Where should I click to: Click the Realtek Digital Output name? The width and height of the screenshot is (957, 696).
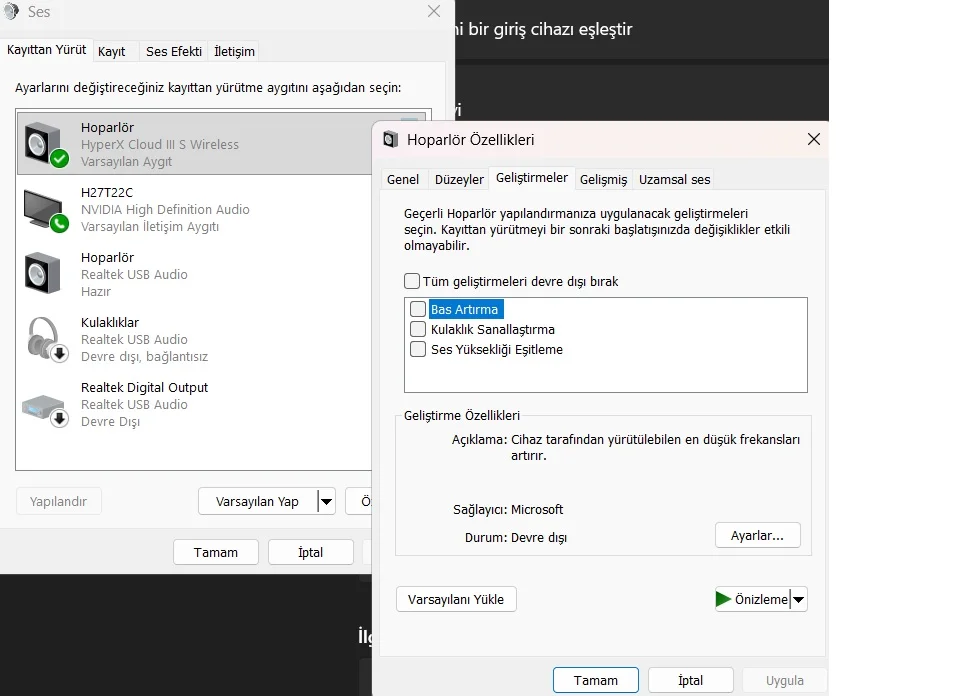click(145, 388)
